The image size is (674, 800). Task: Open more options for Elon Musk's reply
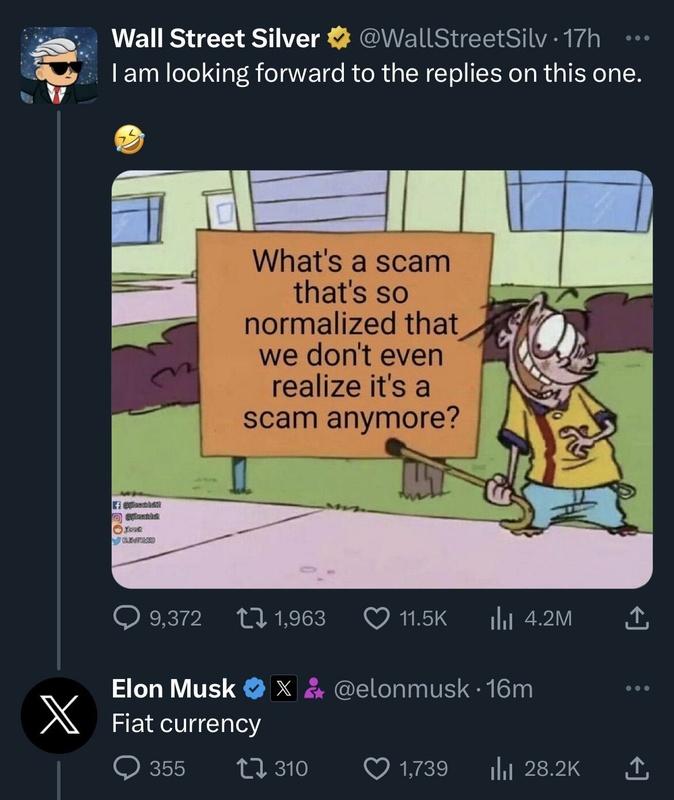[635, 689]
